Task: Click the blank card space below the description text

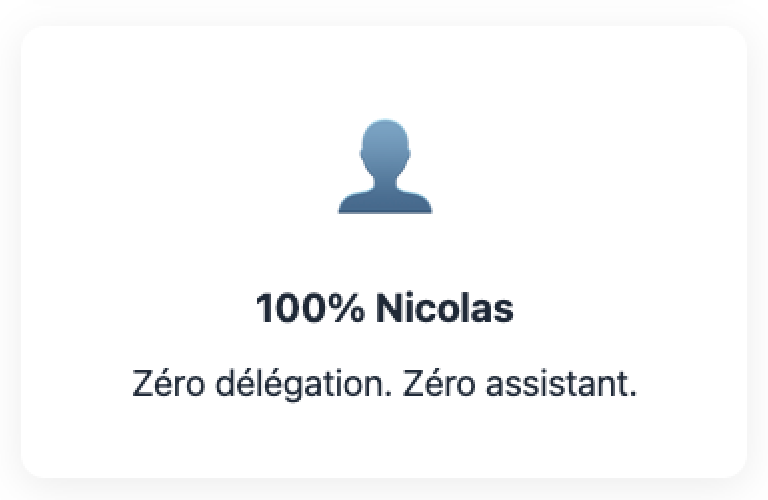Action: pos(384,440)
